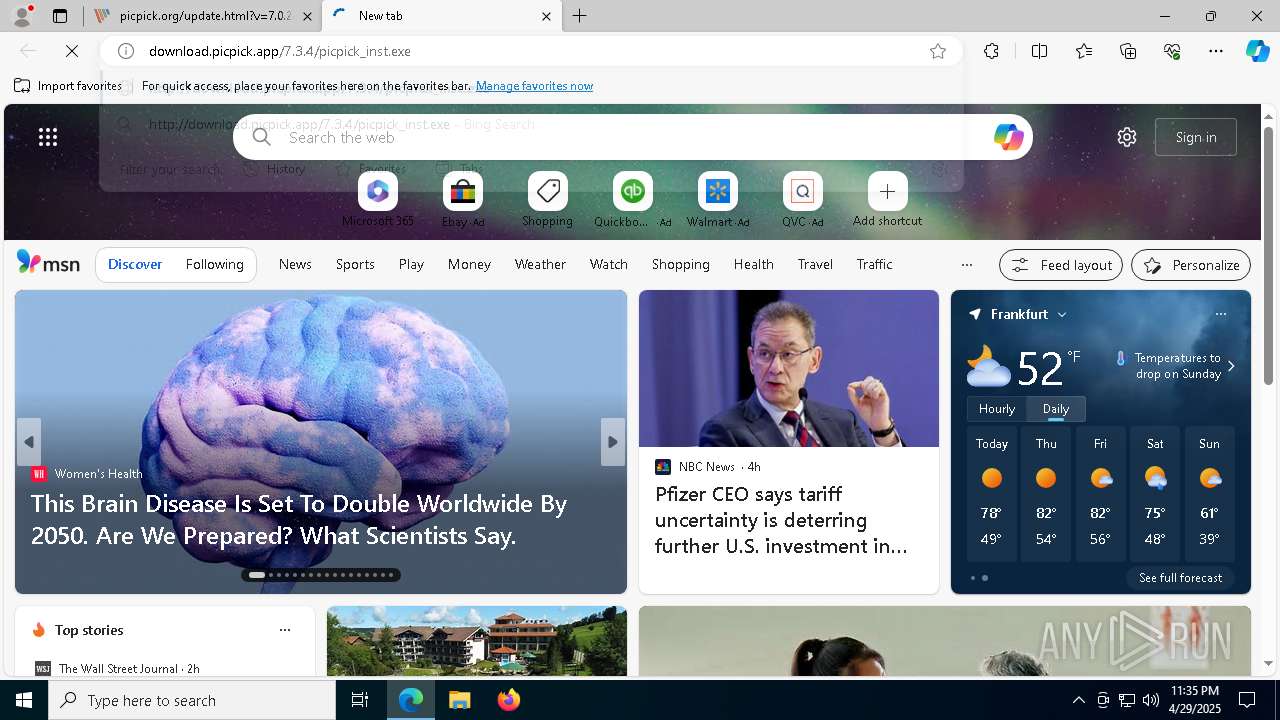
Task: Add this page to favorites star
Action: (938, 51)
